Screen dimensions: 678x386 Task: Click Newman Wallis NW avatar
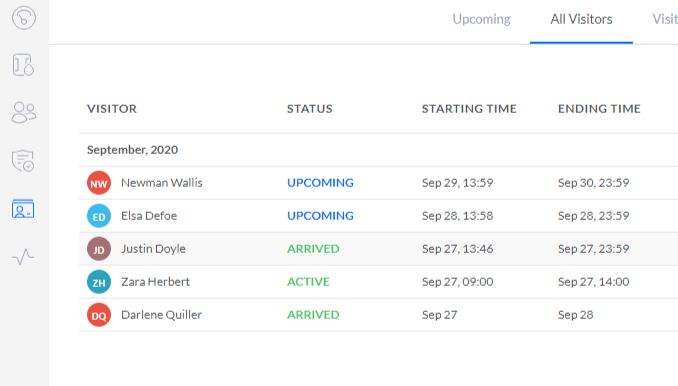tap(99, 183)
